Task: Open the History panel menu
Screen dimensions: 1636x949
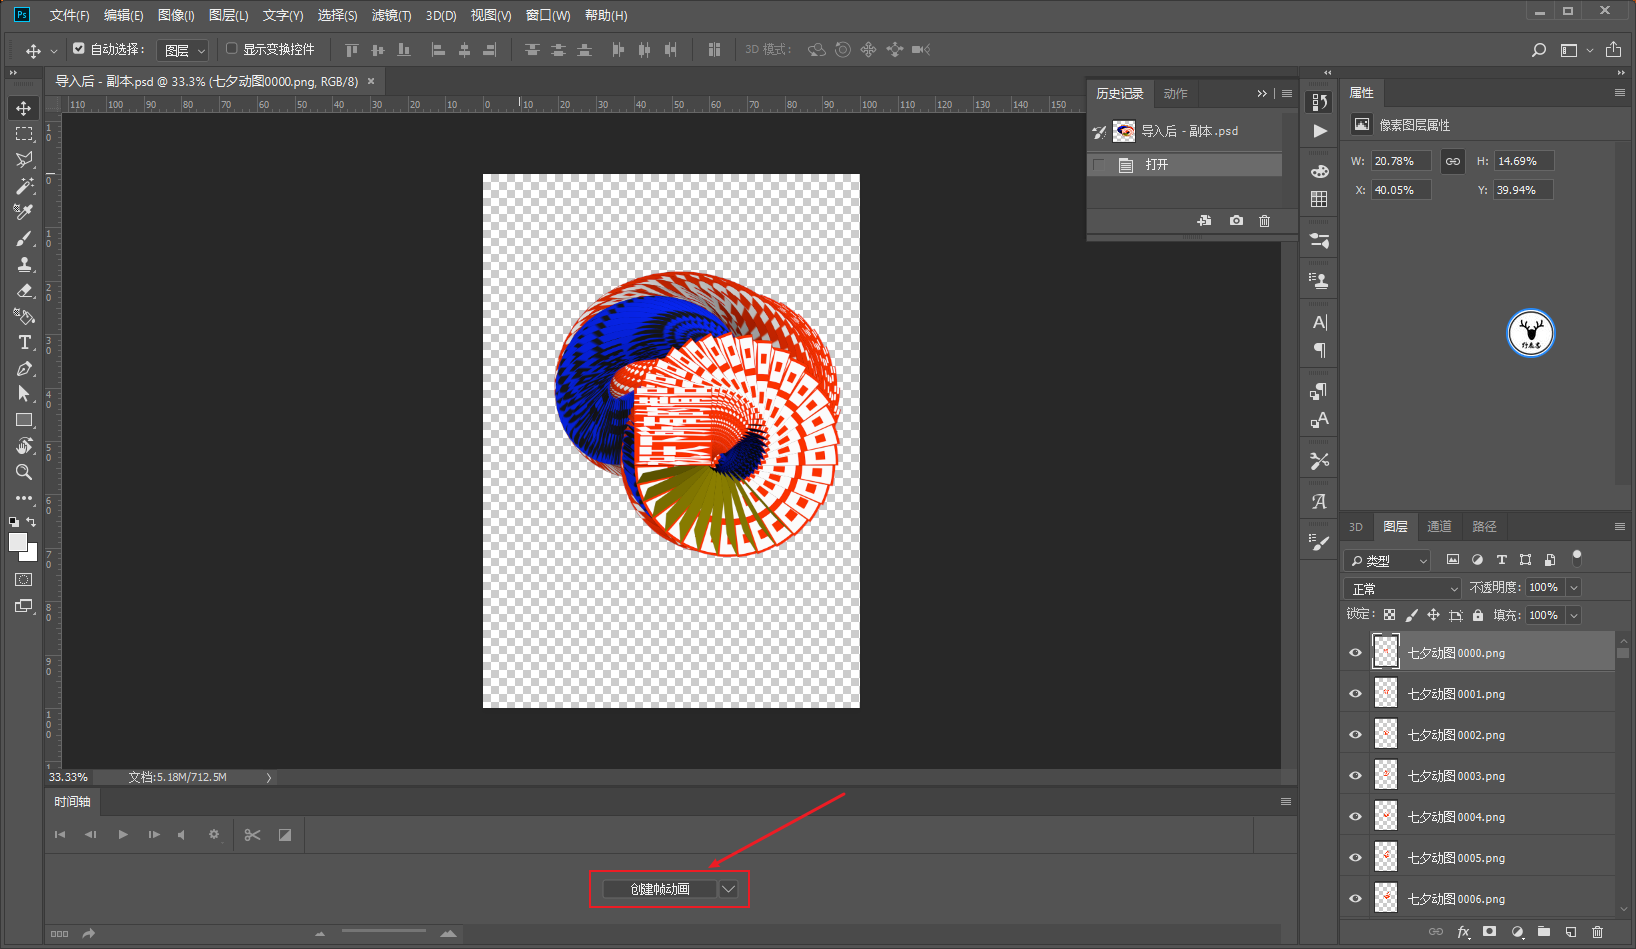Action: point(1287,93)
